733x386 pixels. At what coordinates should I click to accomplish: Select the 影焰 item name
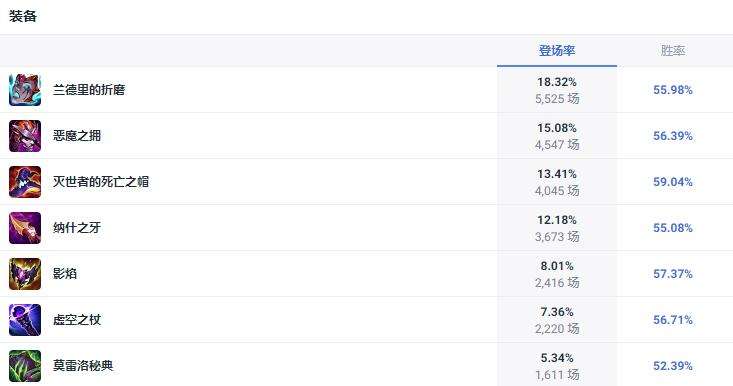pyautogui.click(x=65, y=274)
